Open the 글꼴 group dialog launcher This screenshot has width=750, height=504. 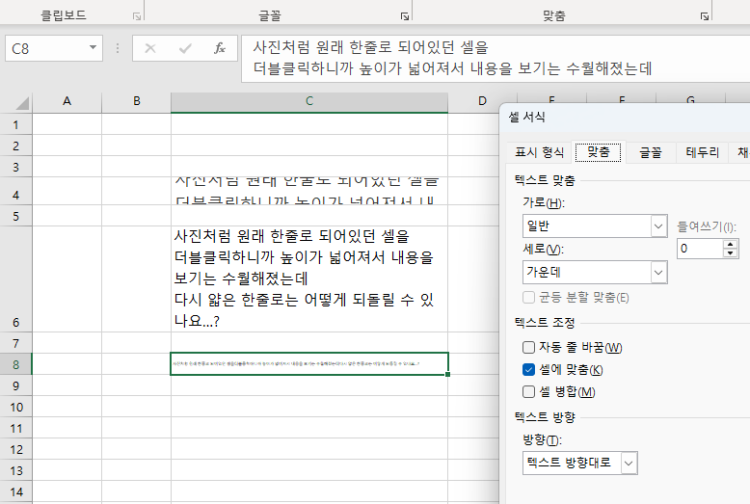[405, 17]
